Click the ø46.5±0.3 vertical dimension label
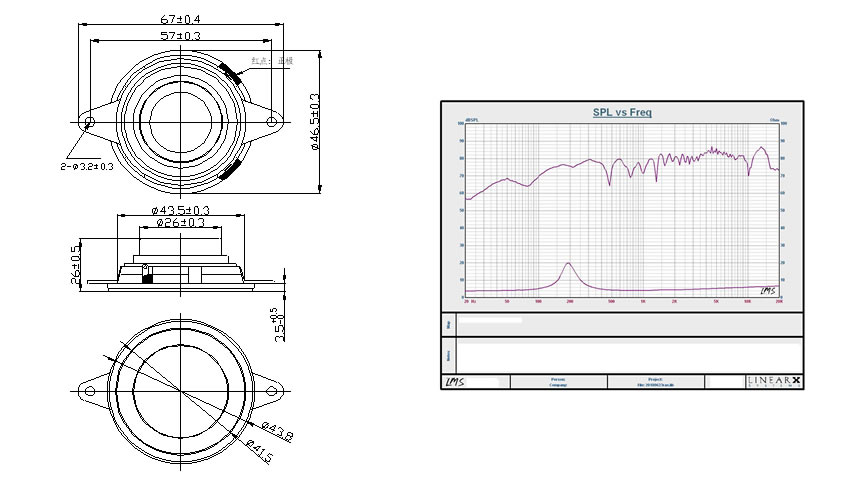This screenshot has height=500, width=850. pos(315,123)
